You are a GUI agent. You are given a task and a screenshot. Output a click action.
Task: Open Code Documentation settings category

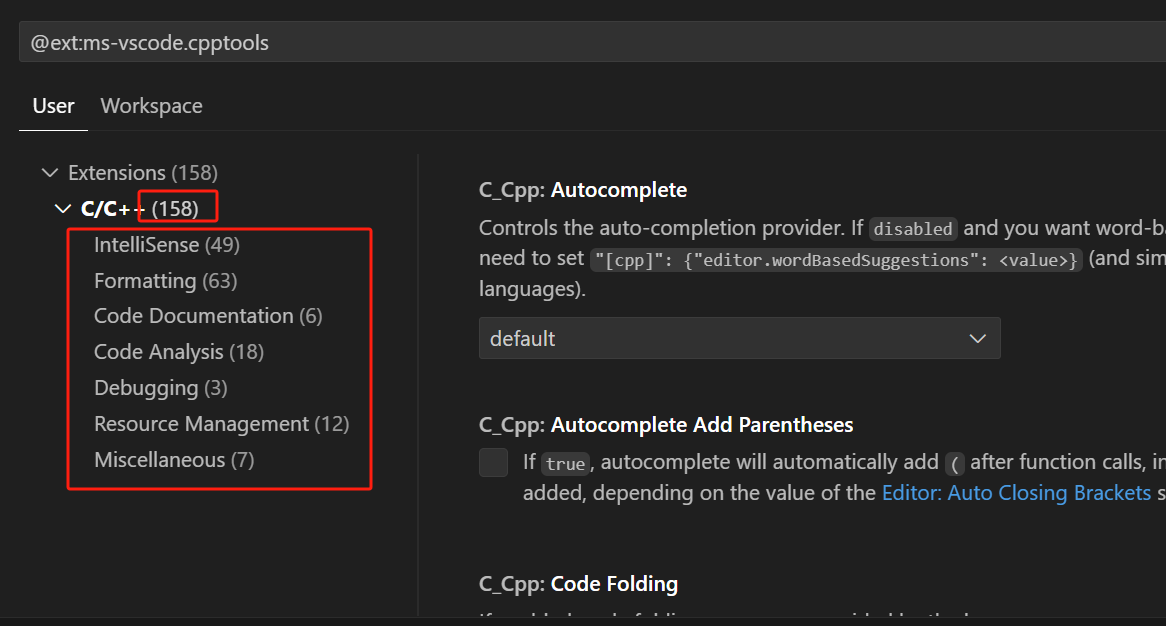[x=193, y=316]
